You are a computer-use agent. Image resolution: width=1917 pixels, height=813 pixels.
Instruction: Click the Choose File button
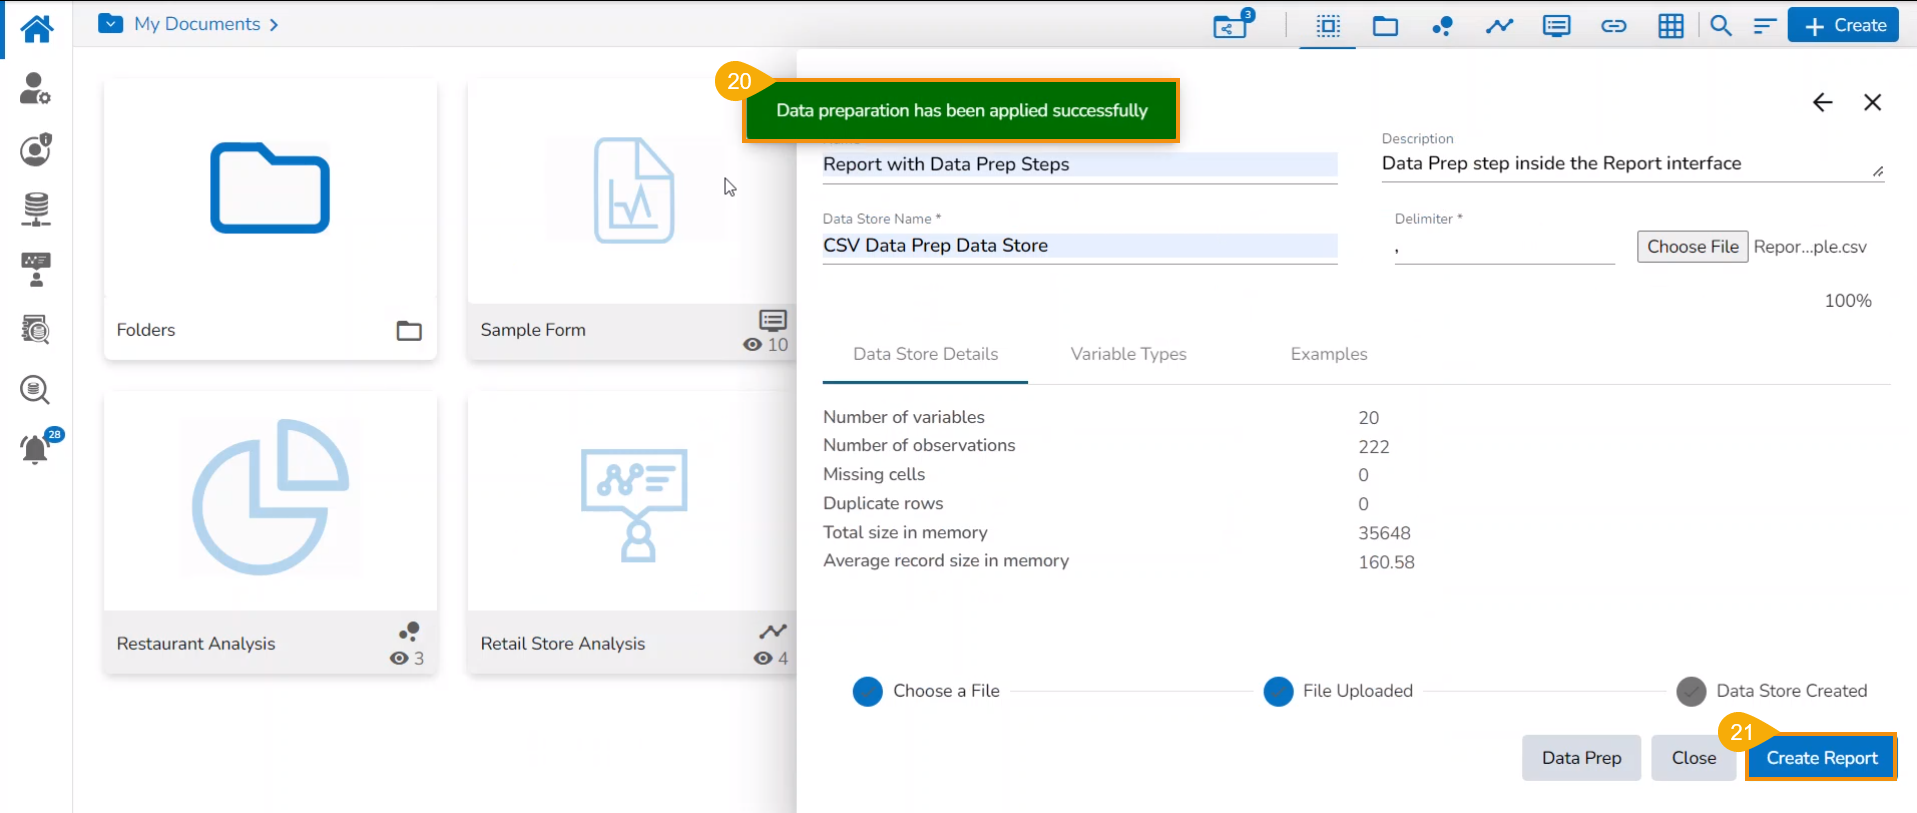pyautogui.click(x=1693, y=247)
